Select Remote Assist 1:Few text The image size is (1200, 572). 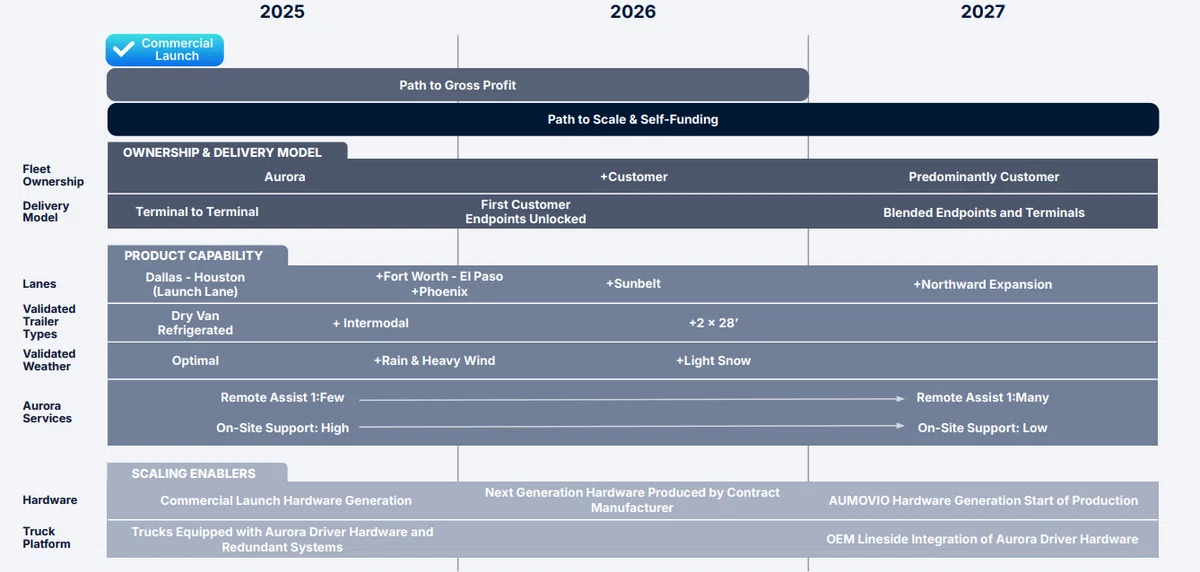(x=282, y=398)
